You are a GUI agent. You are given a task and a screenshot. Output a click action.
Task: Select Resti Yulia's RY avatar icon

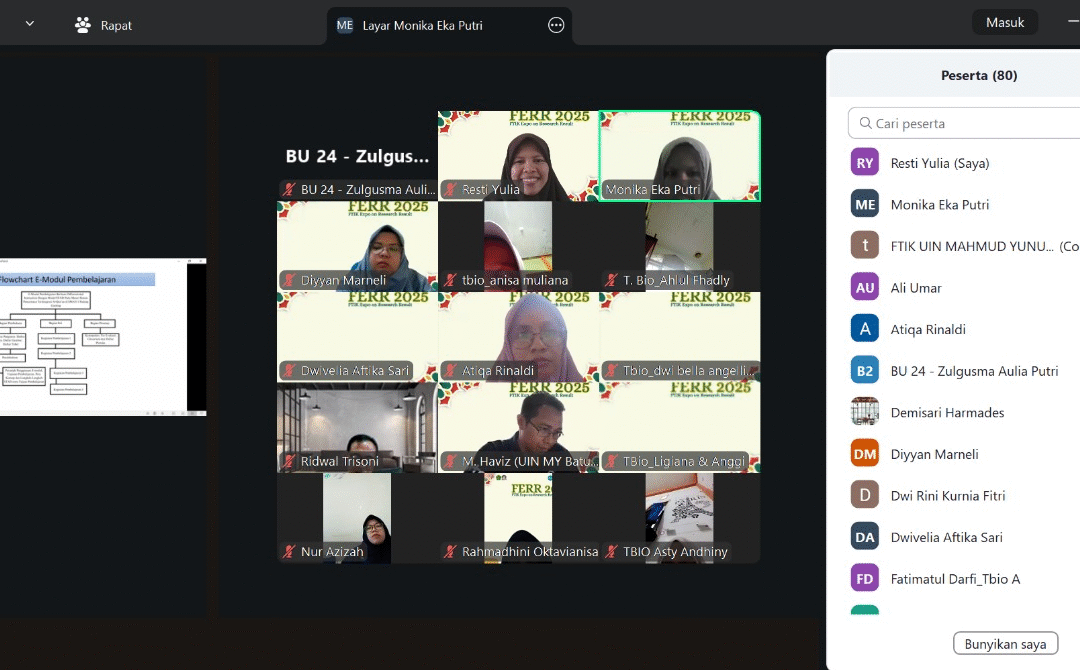pos(865,163)
